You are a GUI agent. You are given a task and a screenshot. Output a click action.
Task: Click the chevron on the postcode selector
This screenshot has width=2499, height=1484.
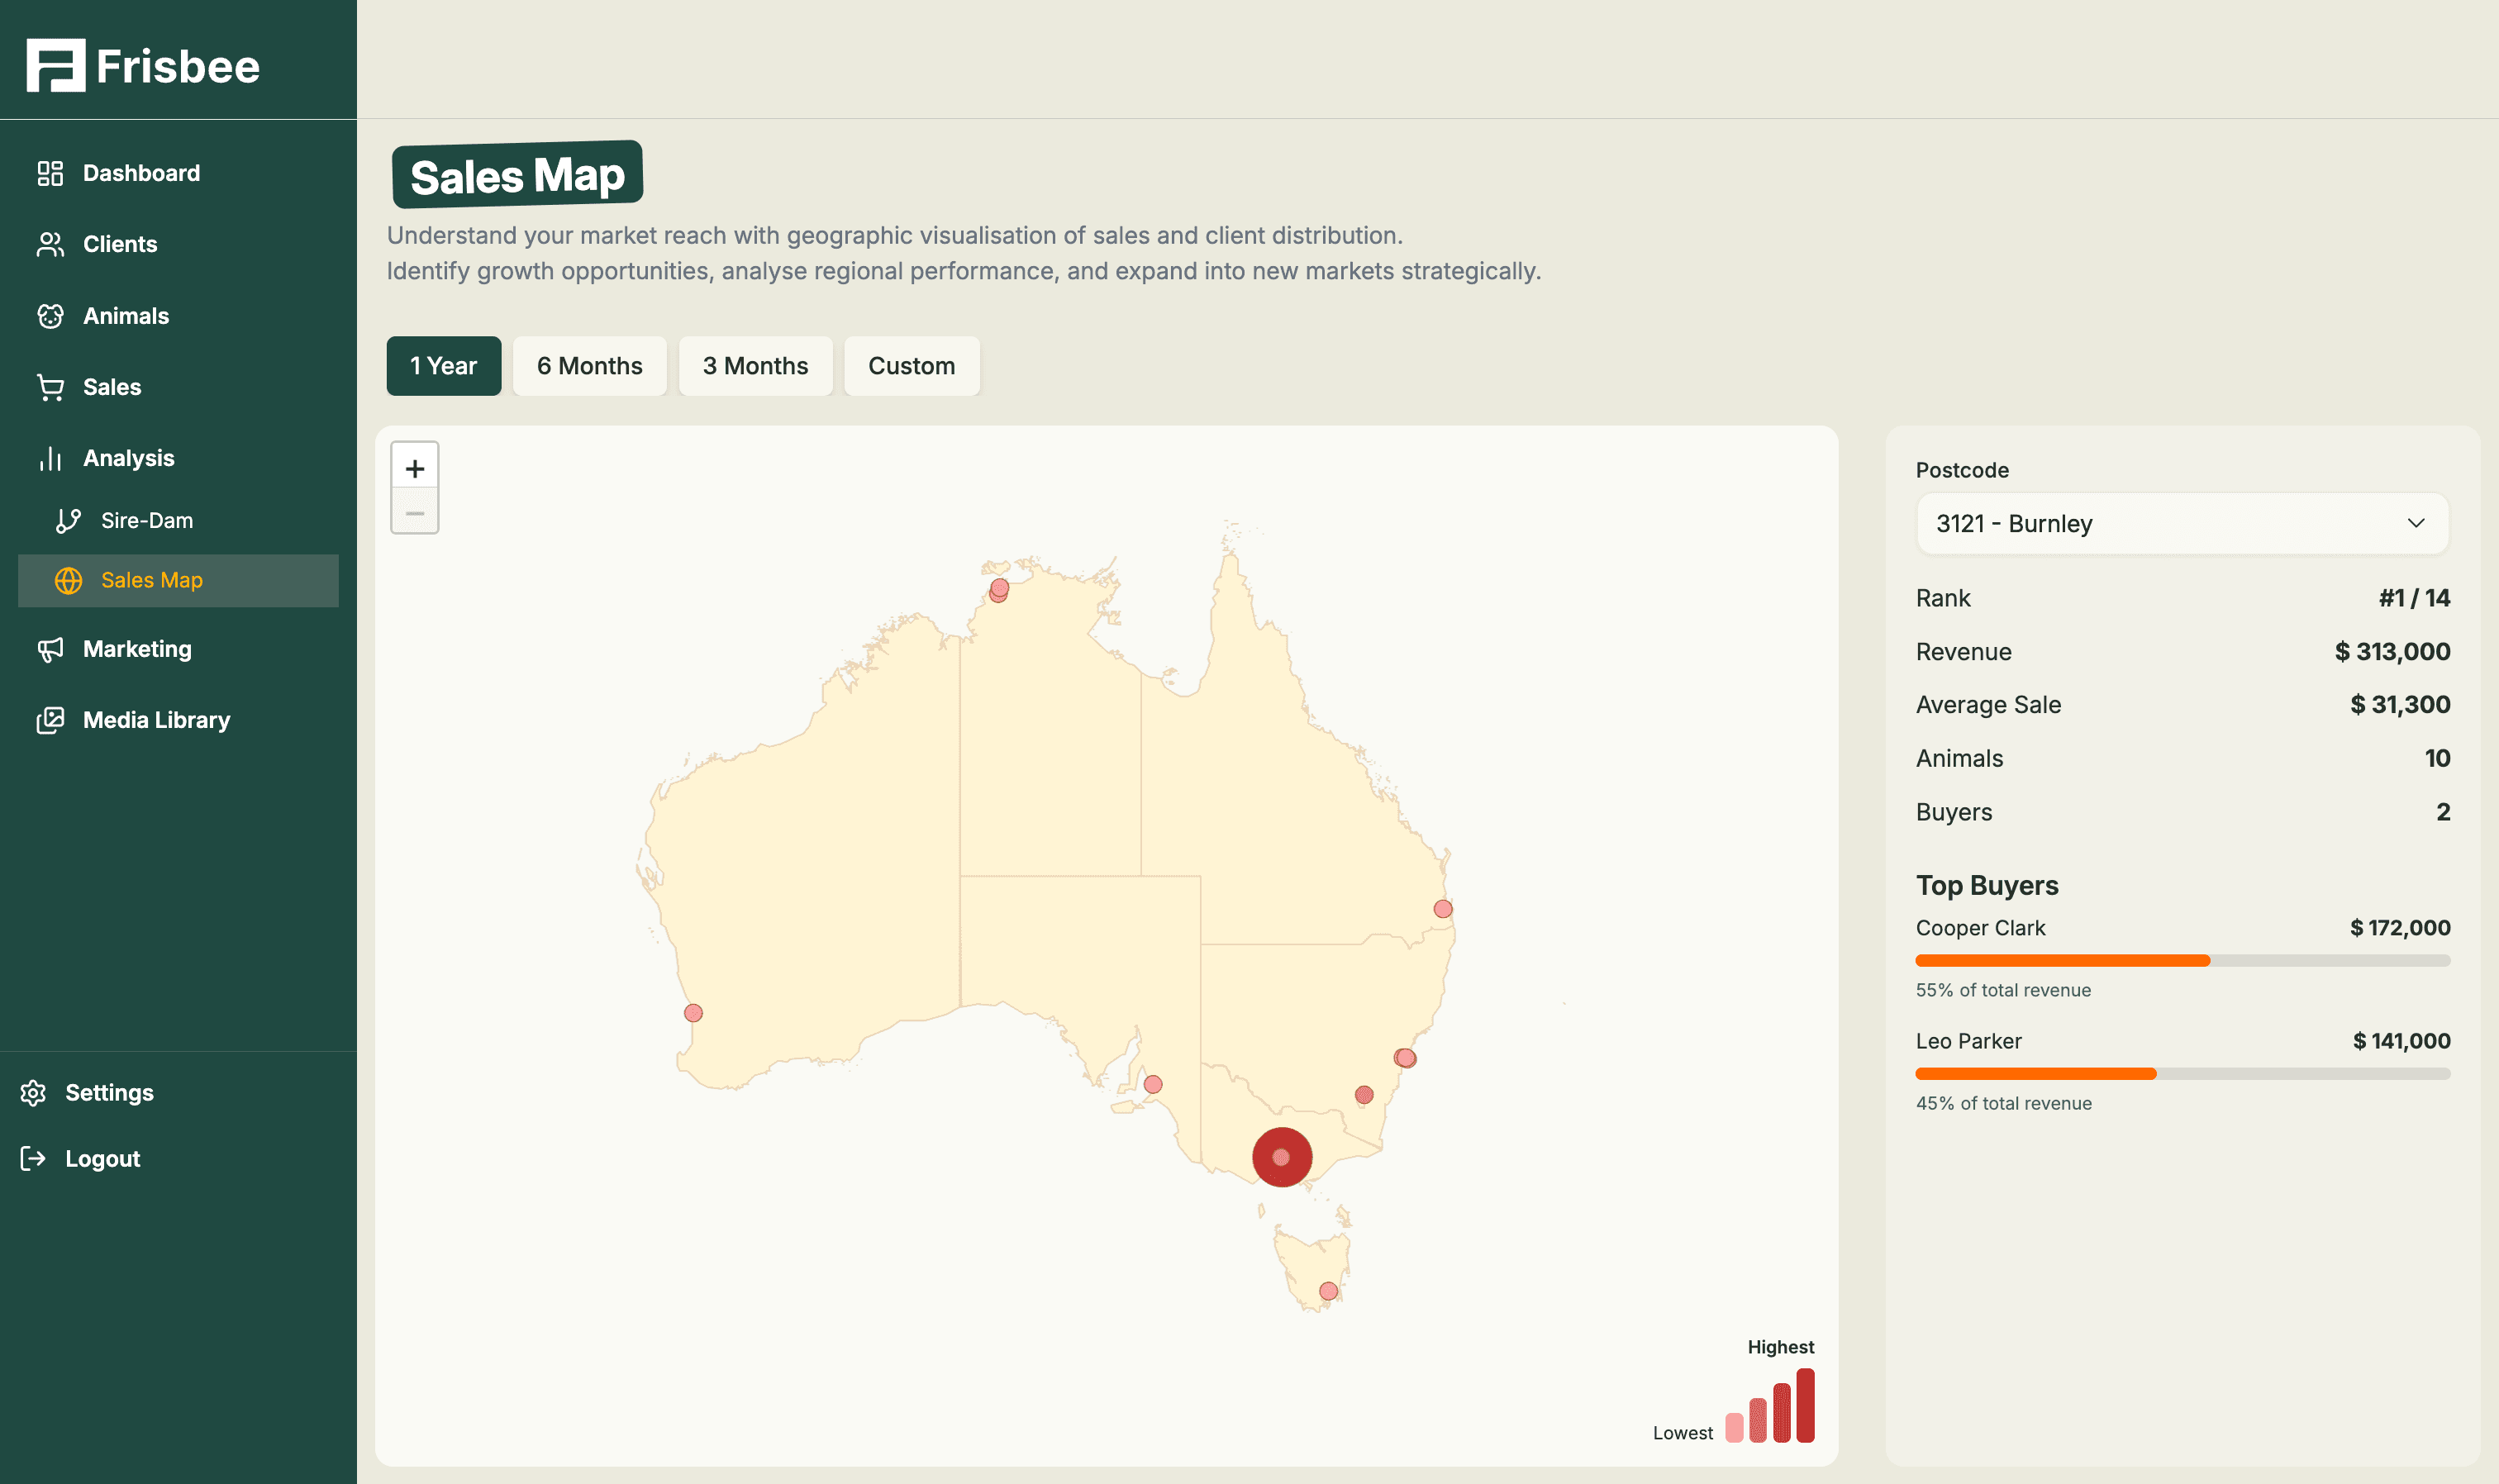[x=2418, y=523]
